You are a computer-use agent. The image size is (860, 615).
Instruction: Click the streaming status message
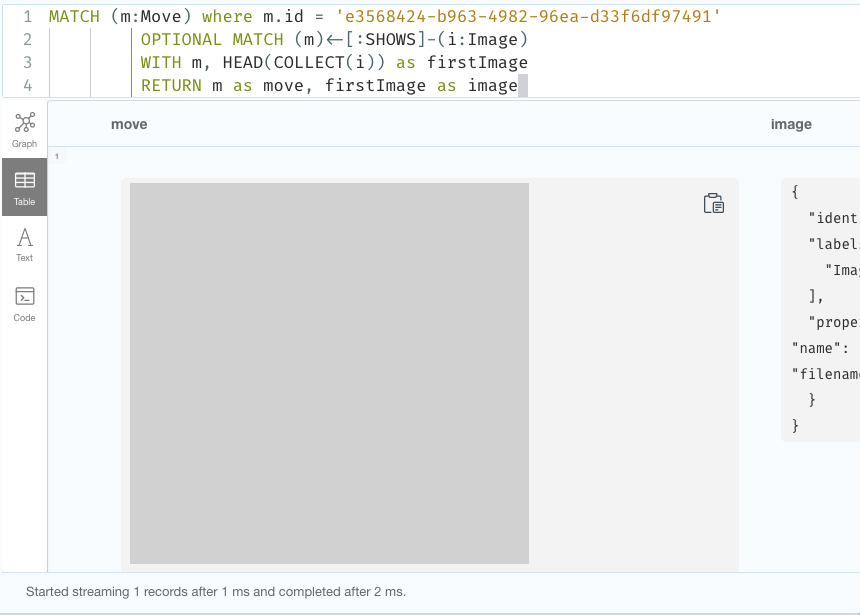click(216, 592)
